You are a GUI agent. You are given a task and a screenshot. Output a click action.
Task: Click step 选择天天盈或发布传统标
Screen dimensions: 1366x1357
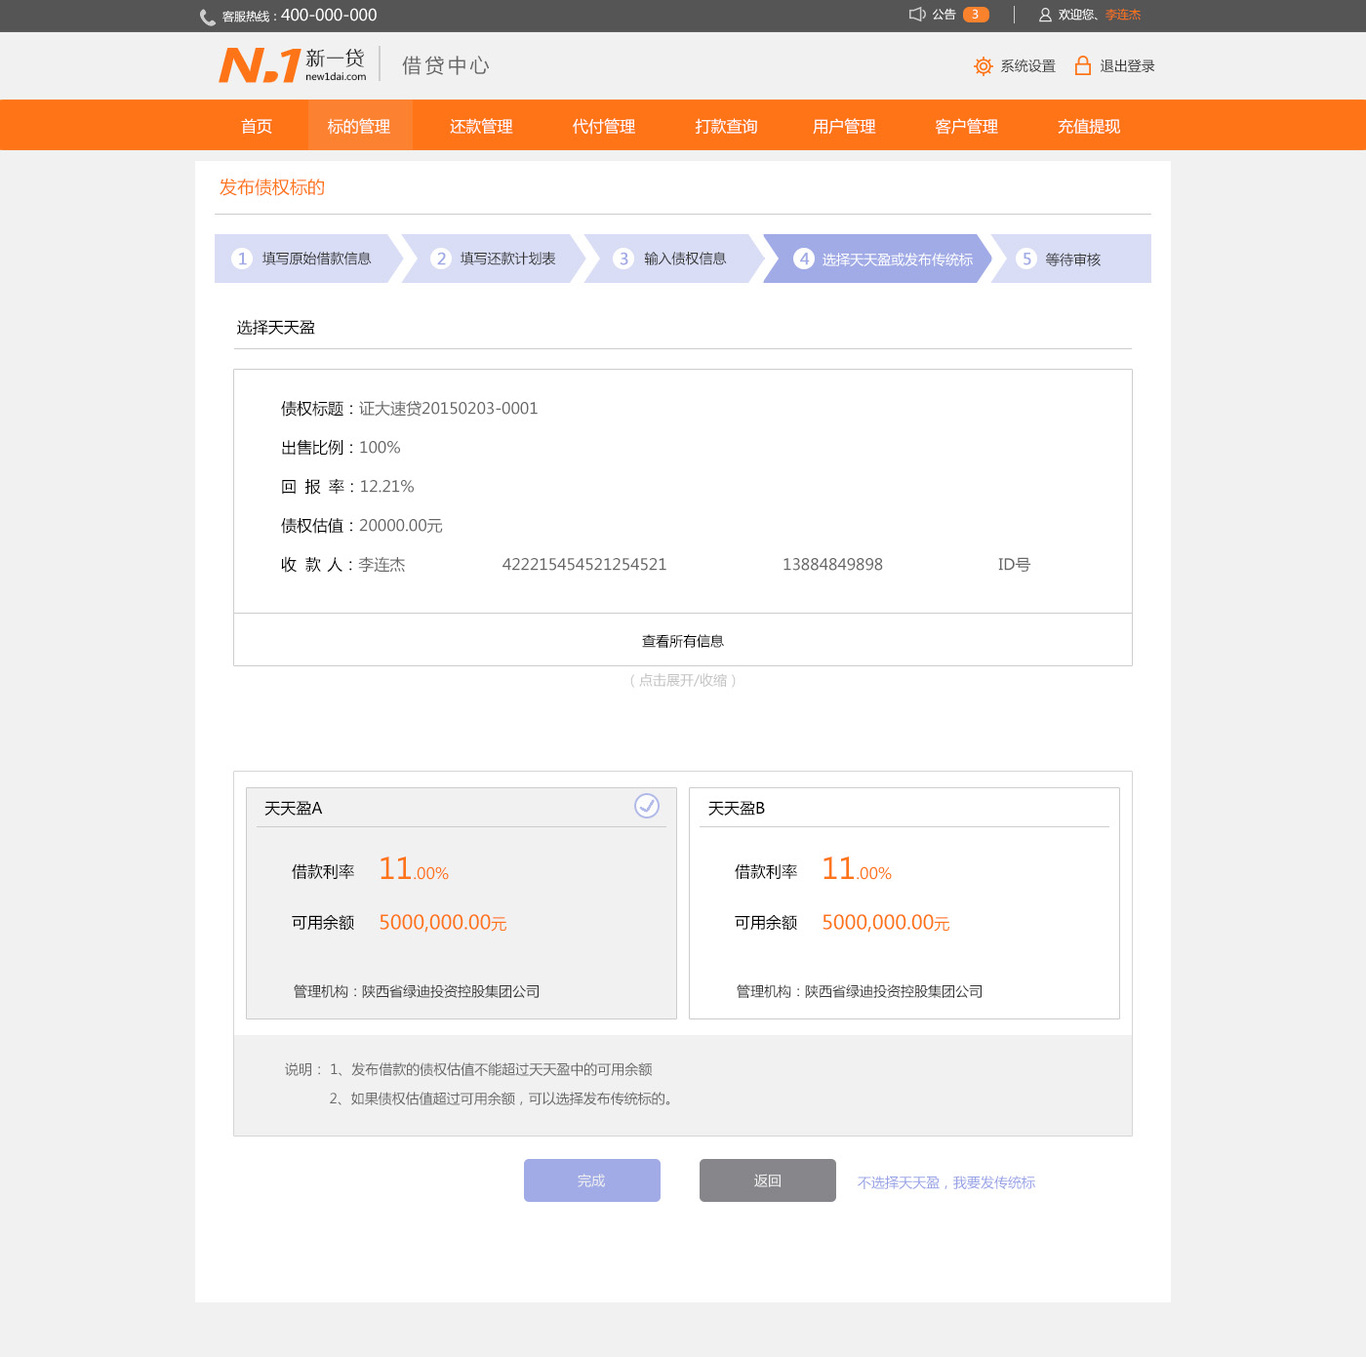click(897, 259)
